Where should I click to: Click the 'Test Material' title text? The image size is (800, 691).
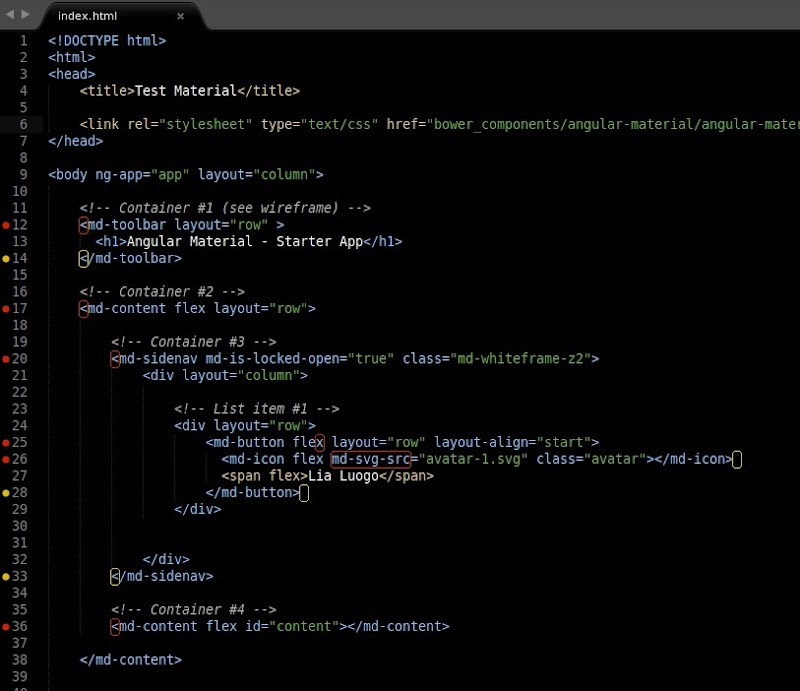pos(186,91)
